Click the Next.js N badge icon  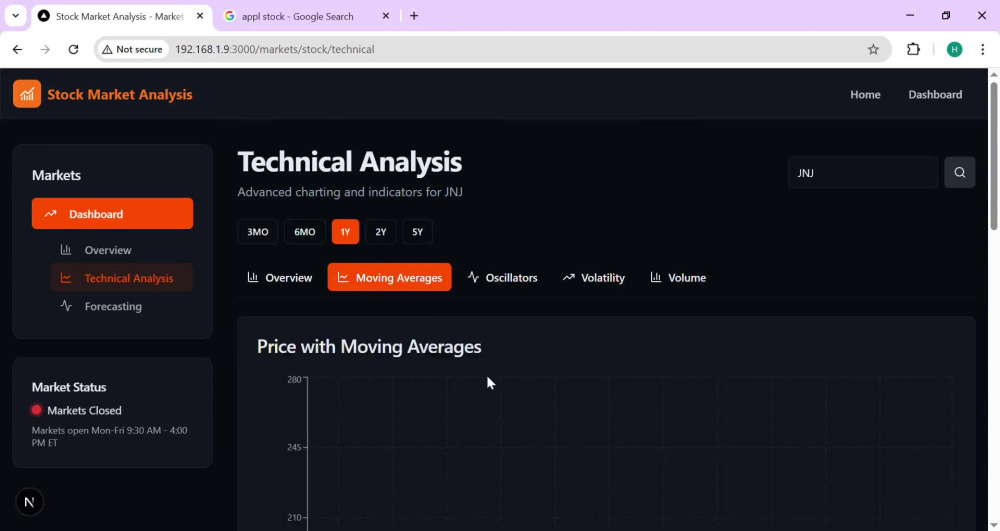[x=29, y=502]
